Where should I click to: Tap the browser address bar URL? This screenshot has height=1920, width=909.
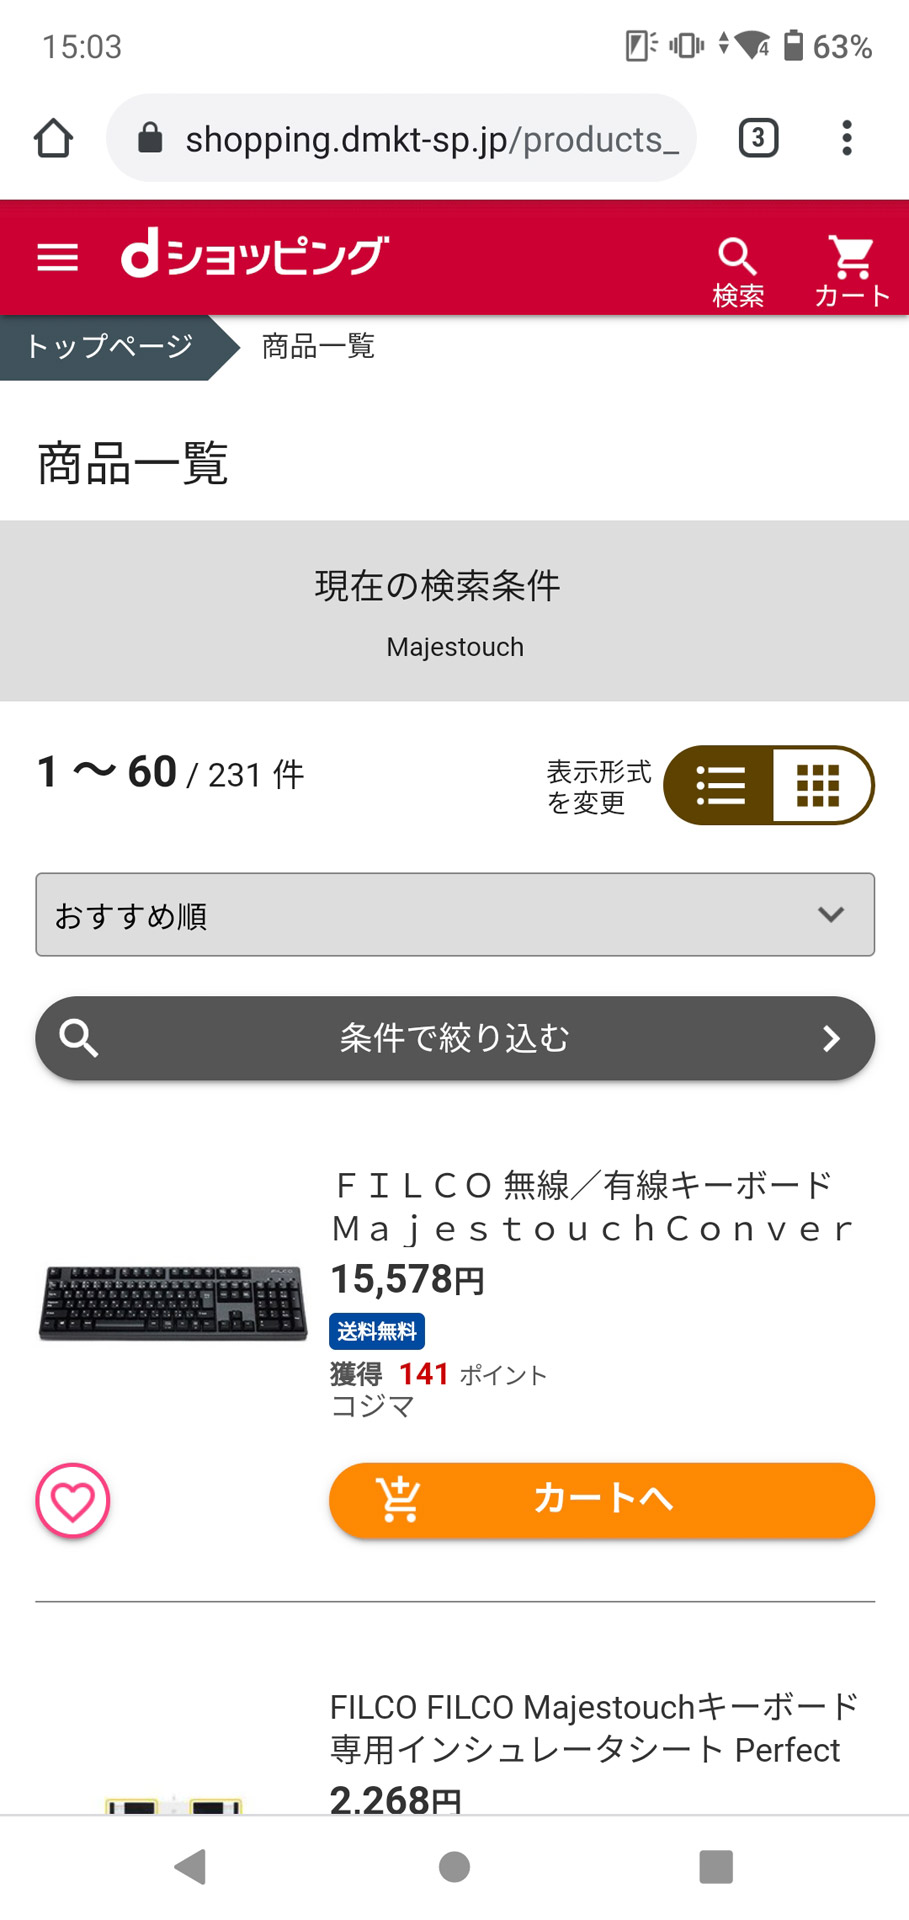point(430,139)
